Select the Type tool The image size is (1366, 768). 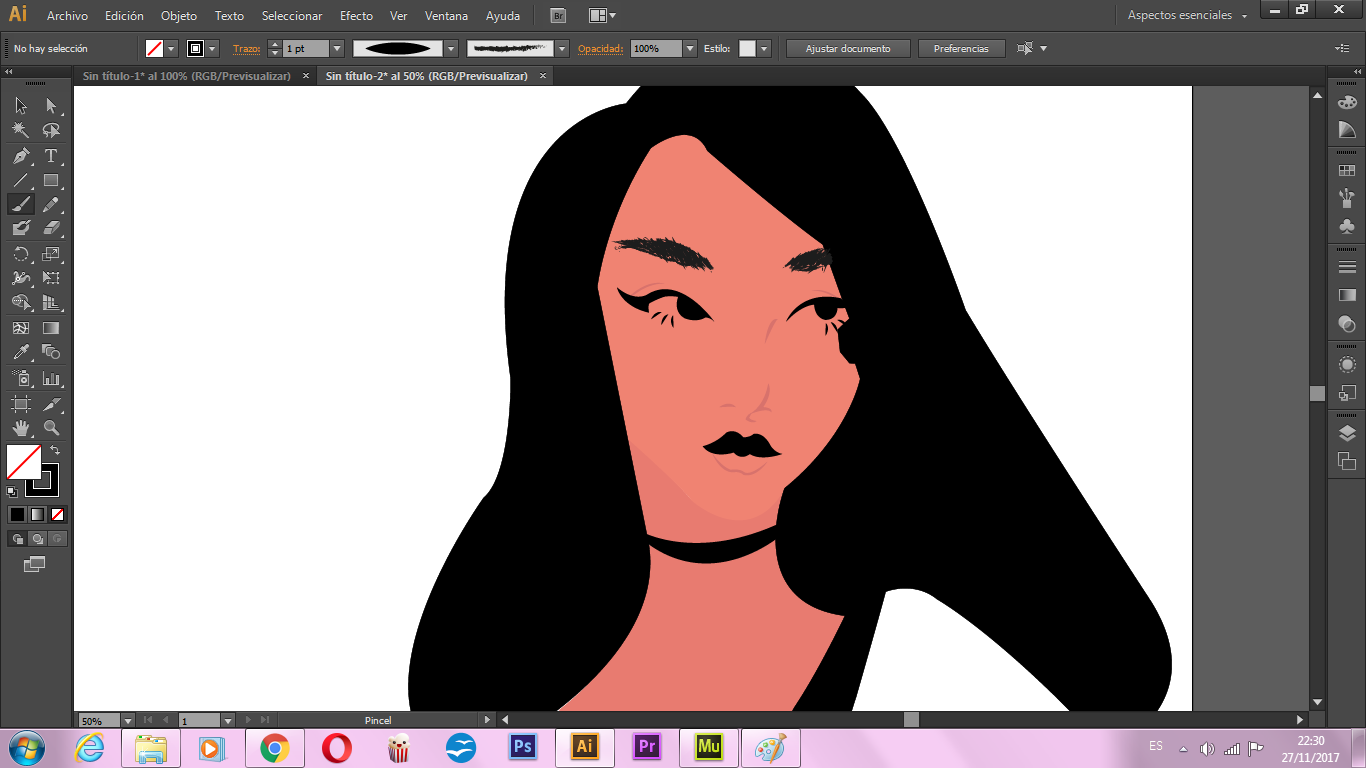51,155
